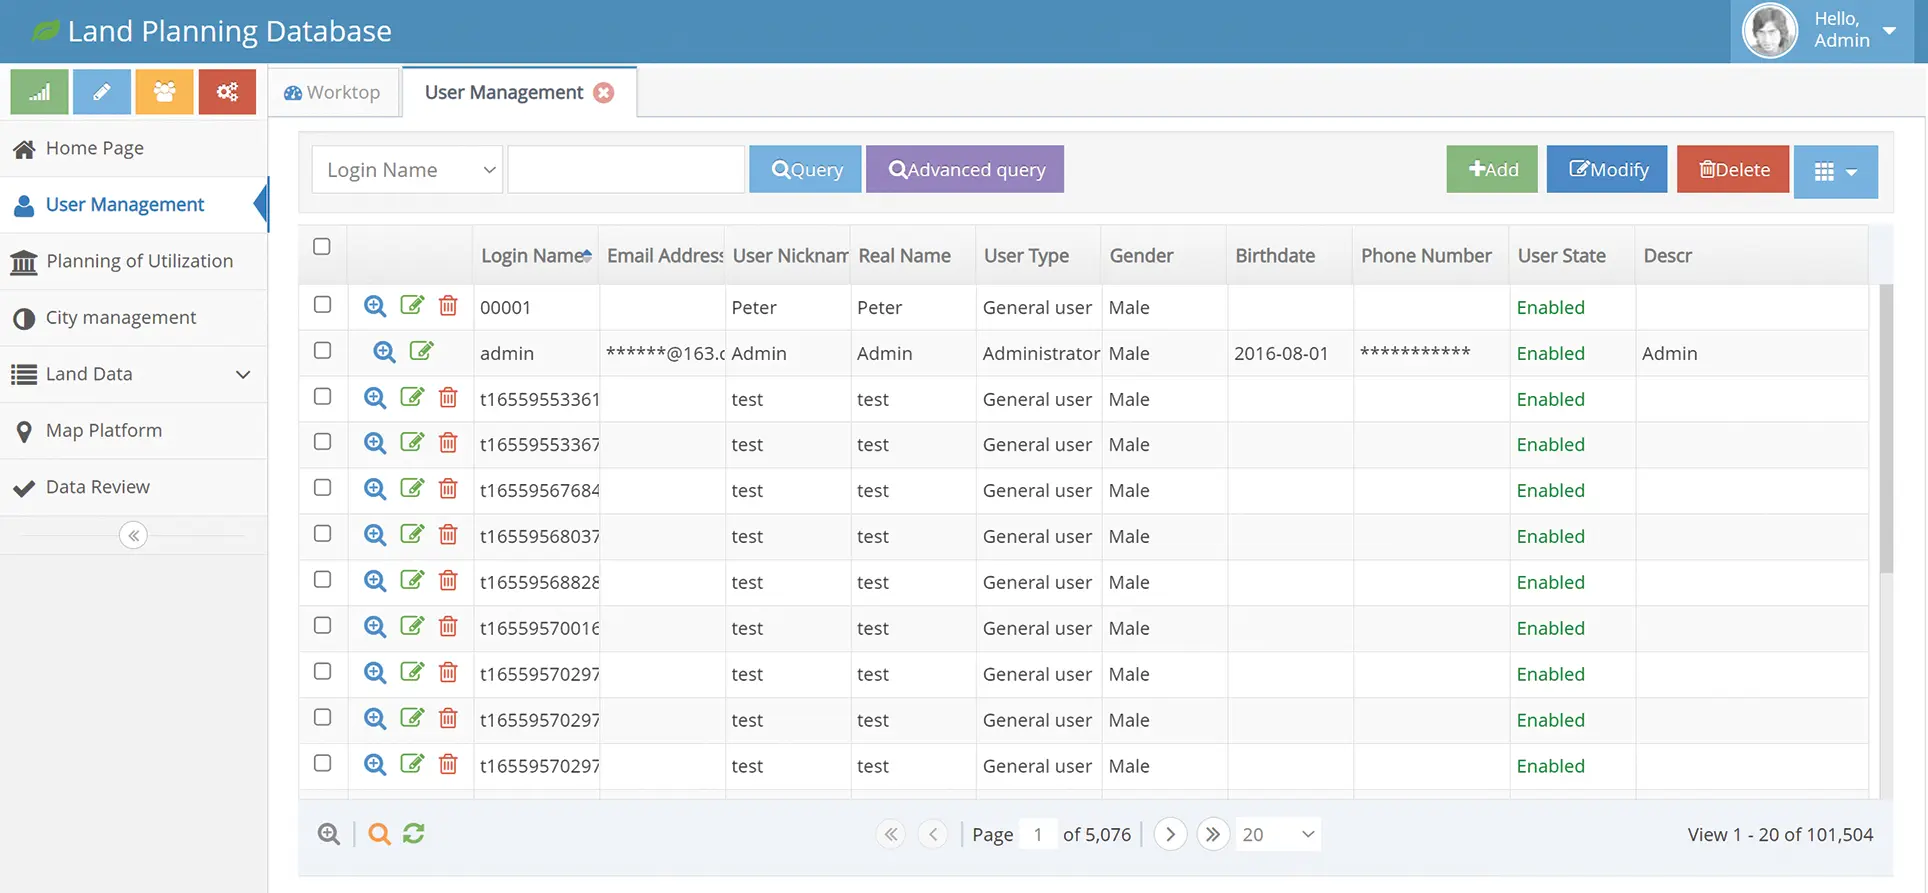This screenshot has height=893, width=1928.
Task: Switch to the Worktop tab
Action: pos(332,92)
